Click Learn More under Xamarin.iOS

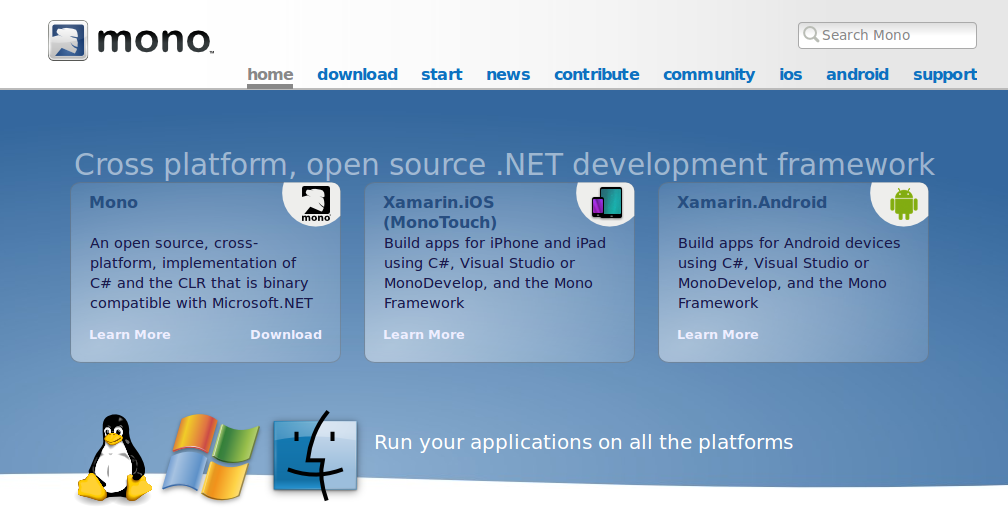(x=424, y=335)
